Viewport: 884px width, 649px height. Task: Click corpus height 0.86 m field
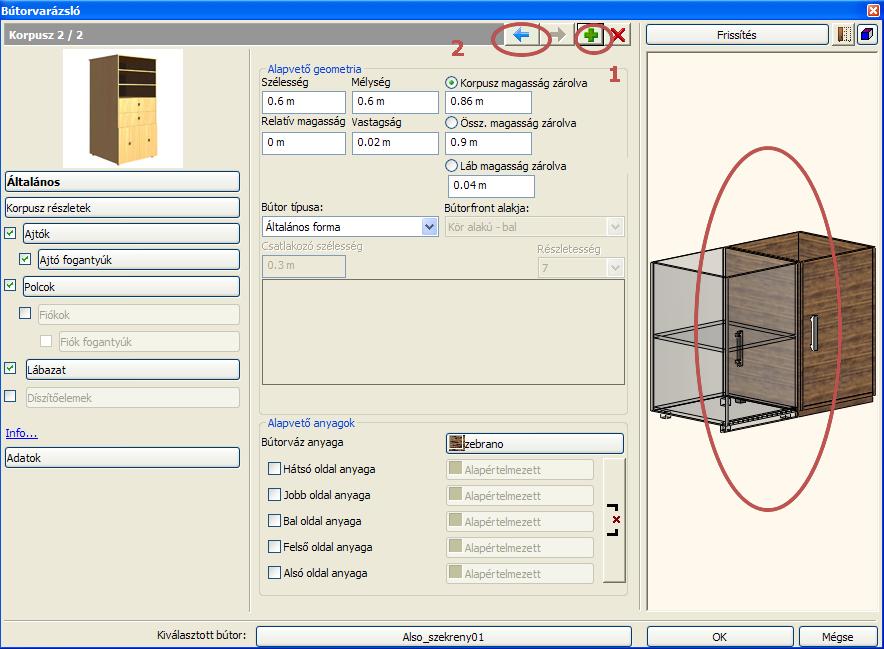pyautogui.click(x=488, y=101)
